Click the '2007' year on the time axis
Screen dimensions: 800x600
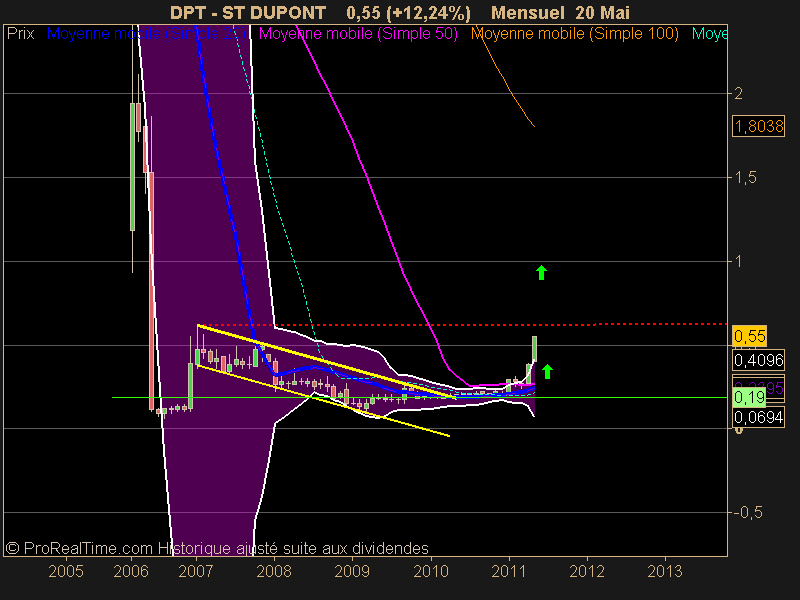click(x=196, y=571)
